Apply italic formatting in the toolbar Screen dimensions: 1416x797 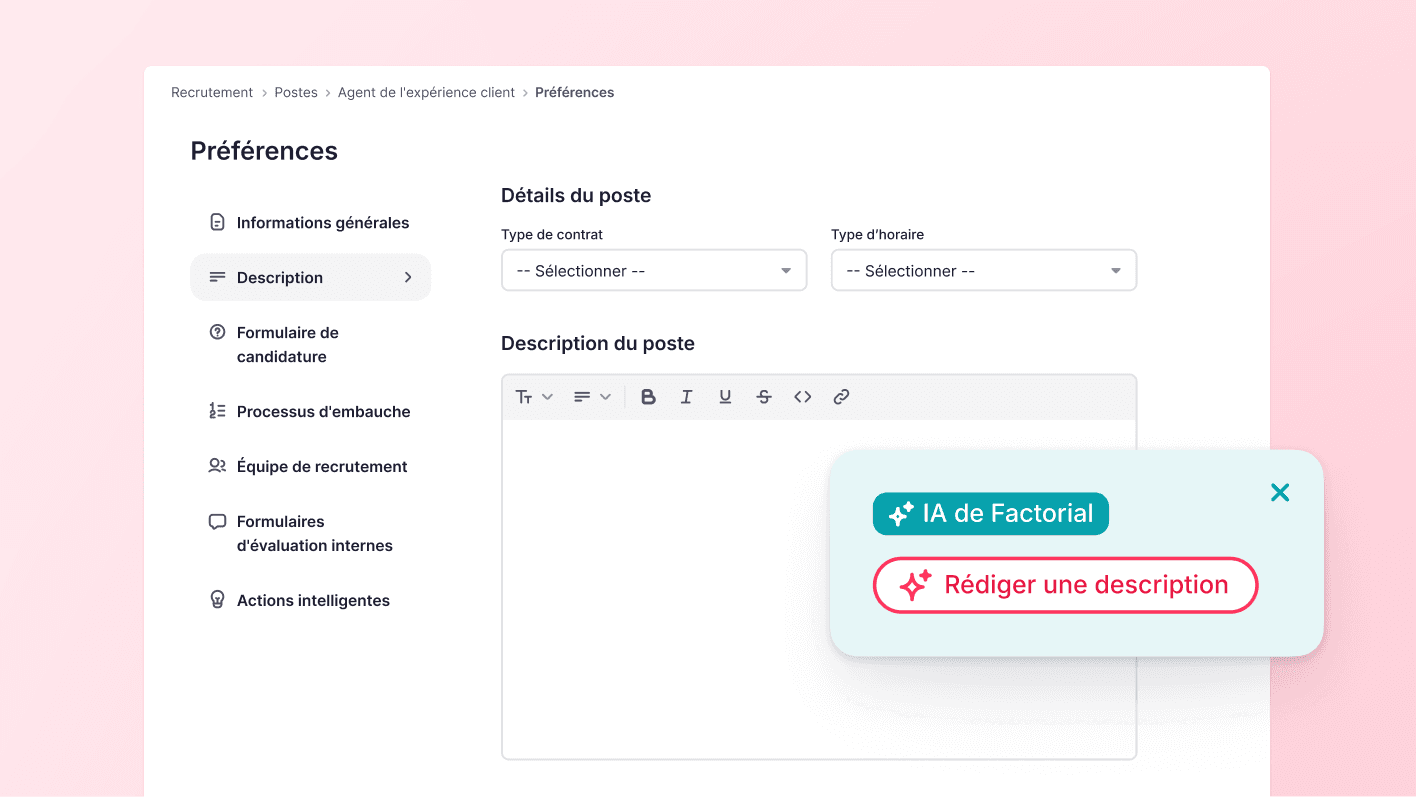point(686,396)
